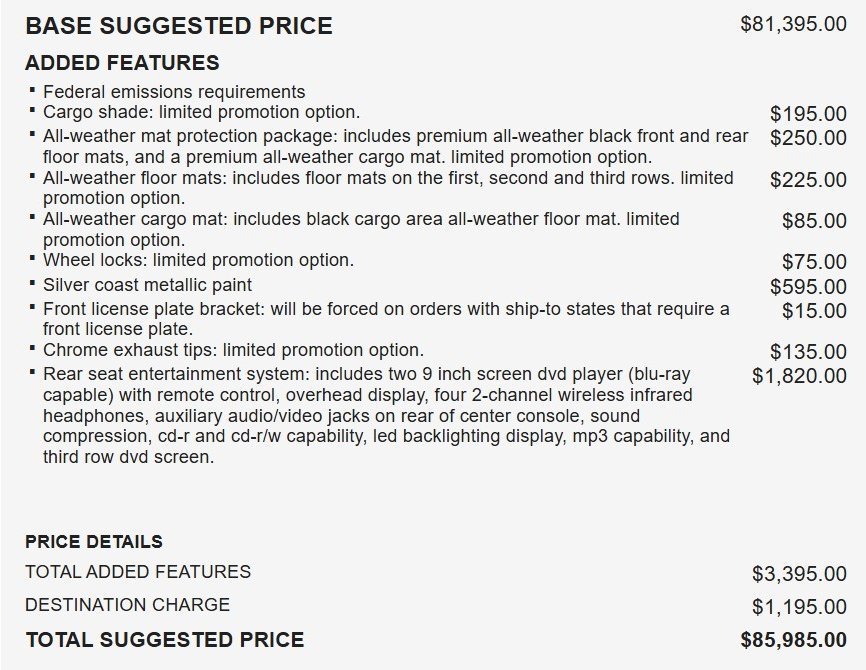Screen dimensions: 866x670
Task: Click the $250.00 mat package price
Action: coord(808,138)
